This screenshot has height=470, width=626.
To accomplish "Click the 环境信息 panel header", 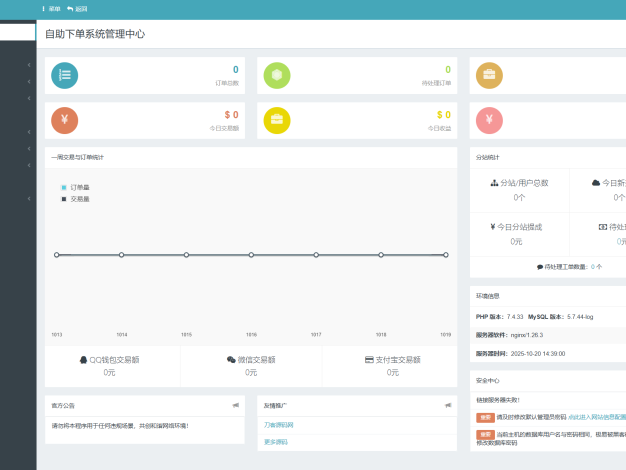I will point(487,296).
